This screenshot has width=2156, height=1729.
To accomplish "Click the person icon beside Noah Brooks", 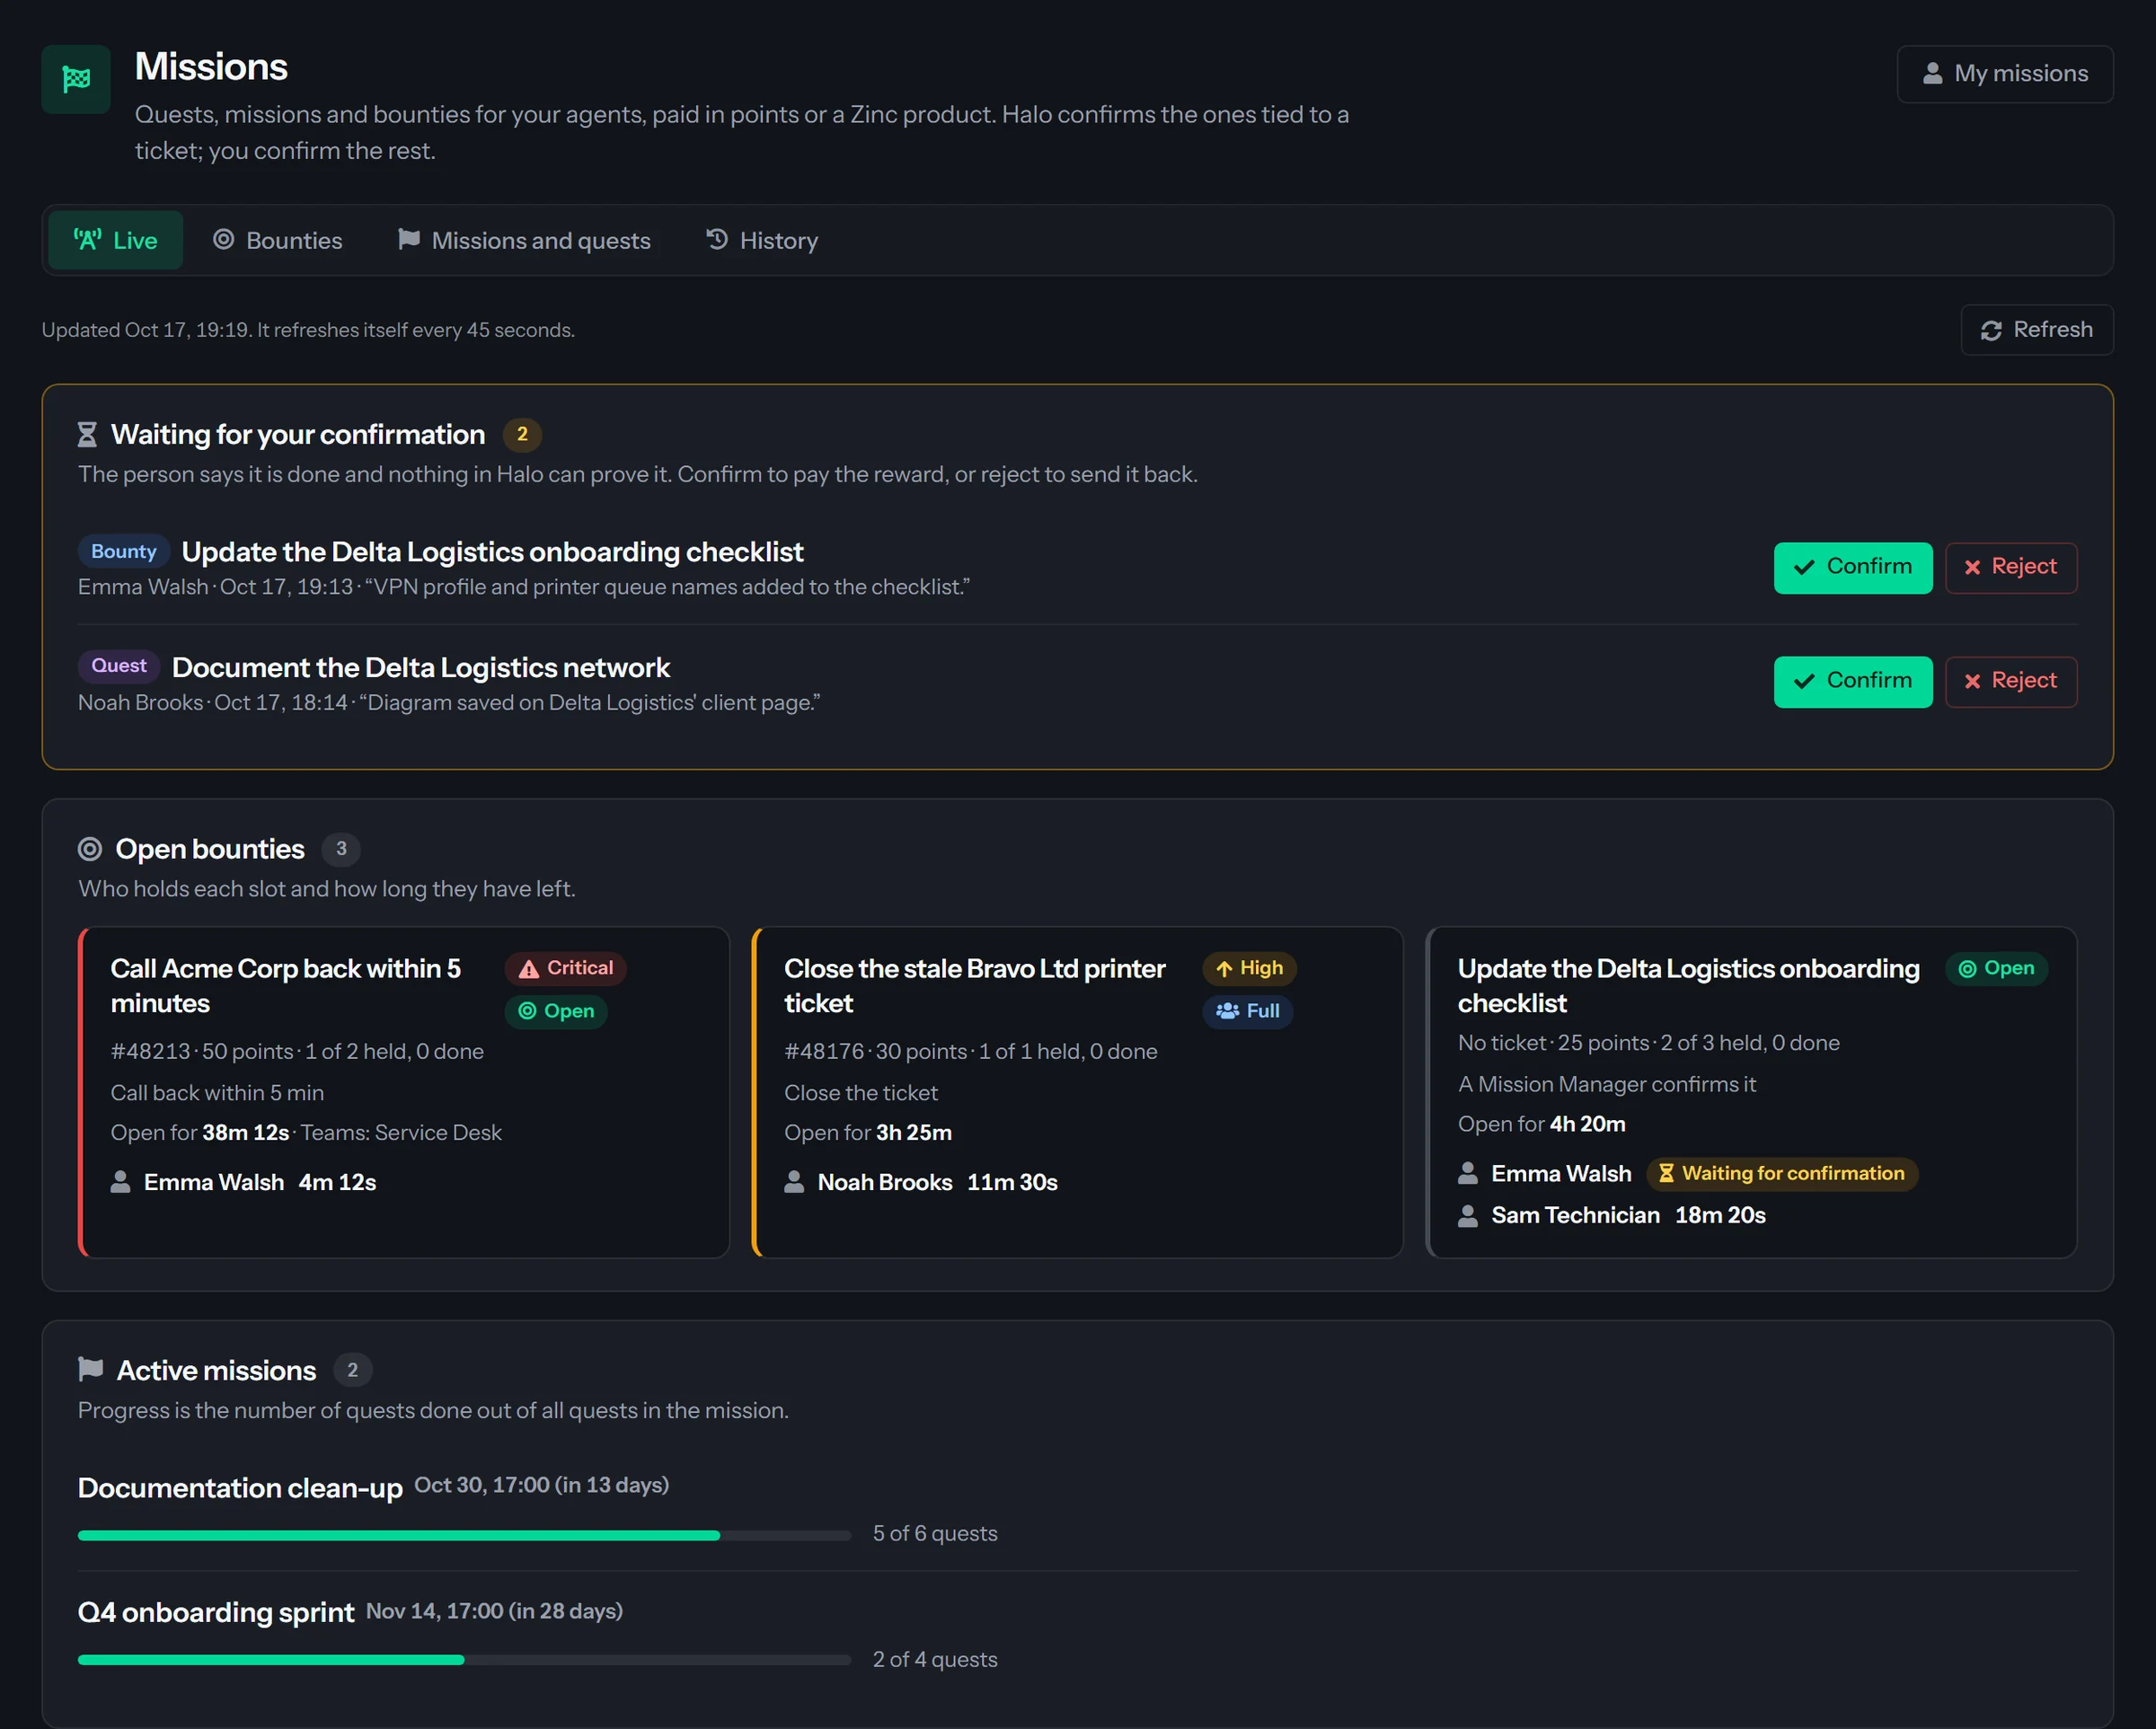I will pyautogui.click(x=794, y=1182).
